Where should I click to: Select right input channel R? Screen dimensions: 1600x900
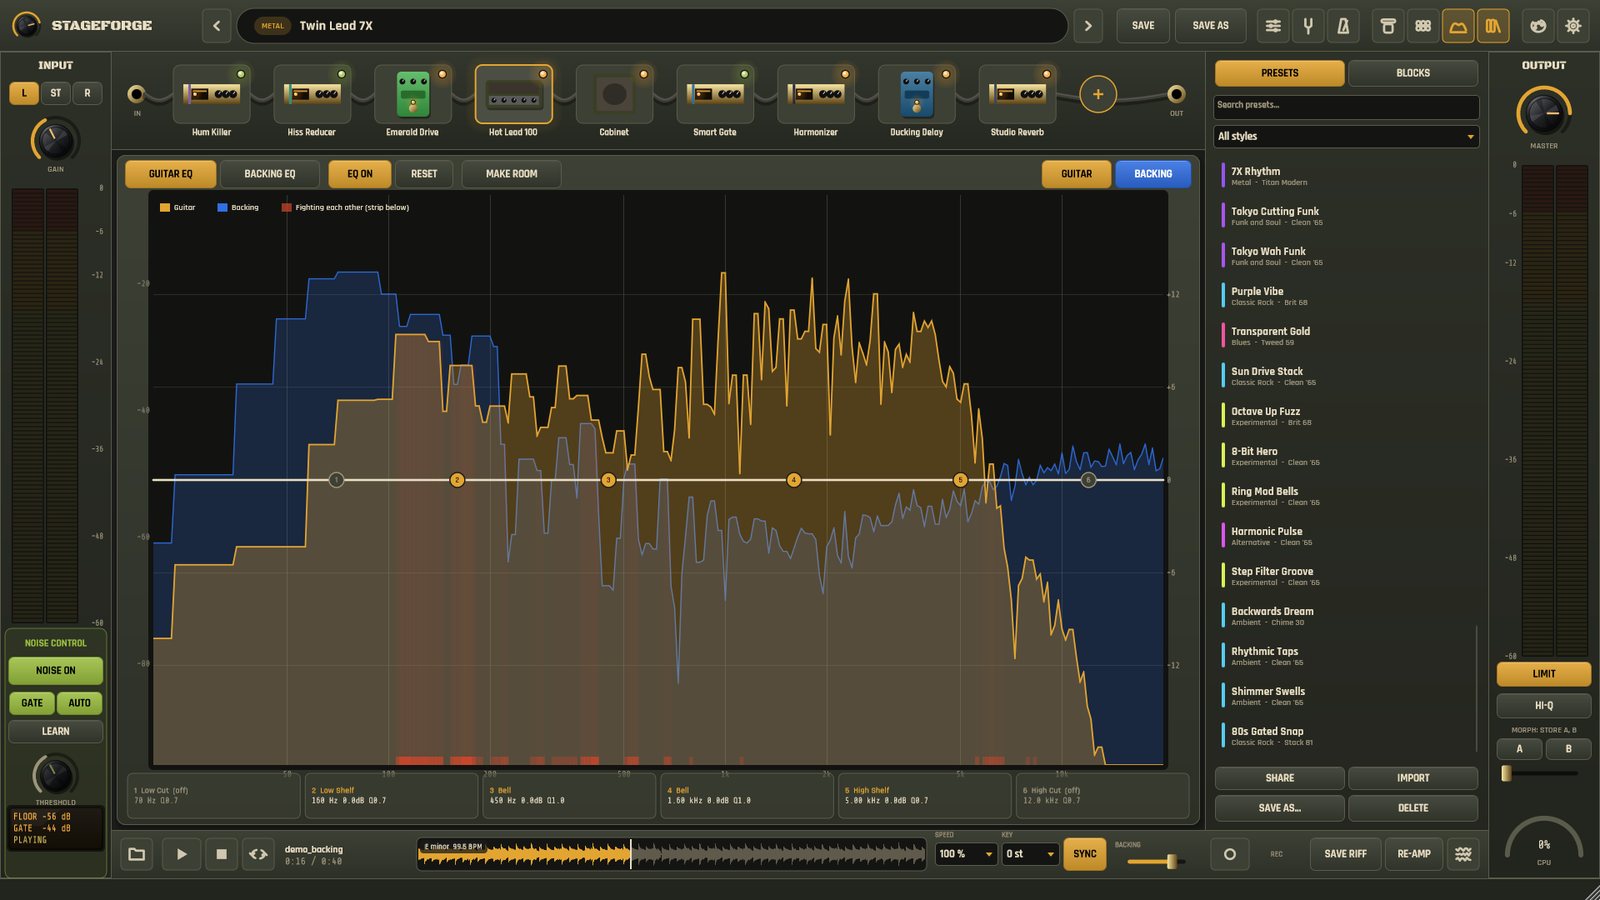87,93
